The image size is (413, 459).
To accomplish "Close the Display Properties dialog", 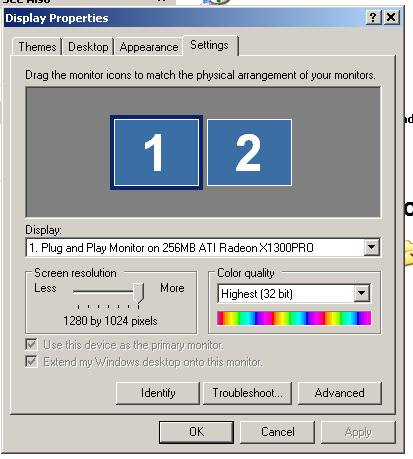I will point(391,17).
